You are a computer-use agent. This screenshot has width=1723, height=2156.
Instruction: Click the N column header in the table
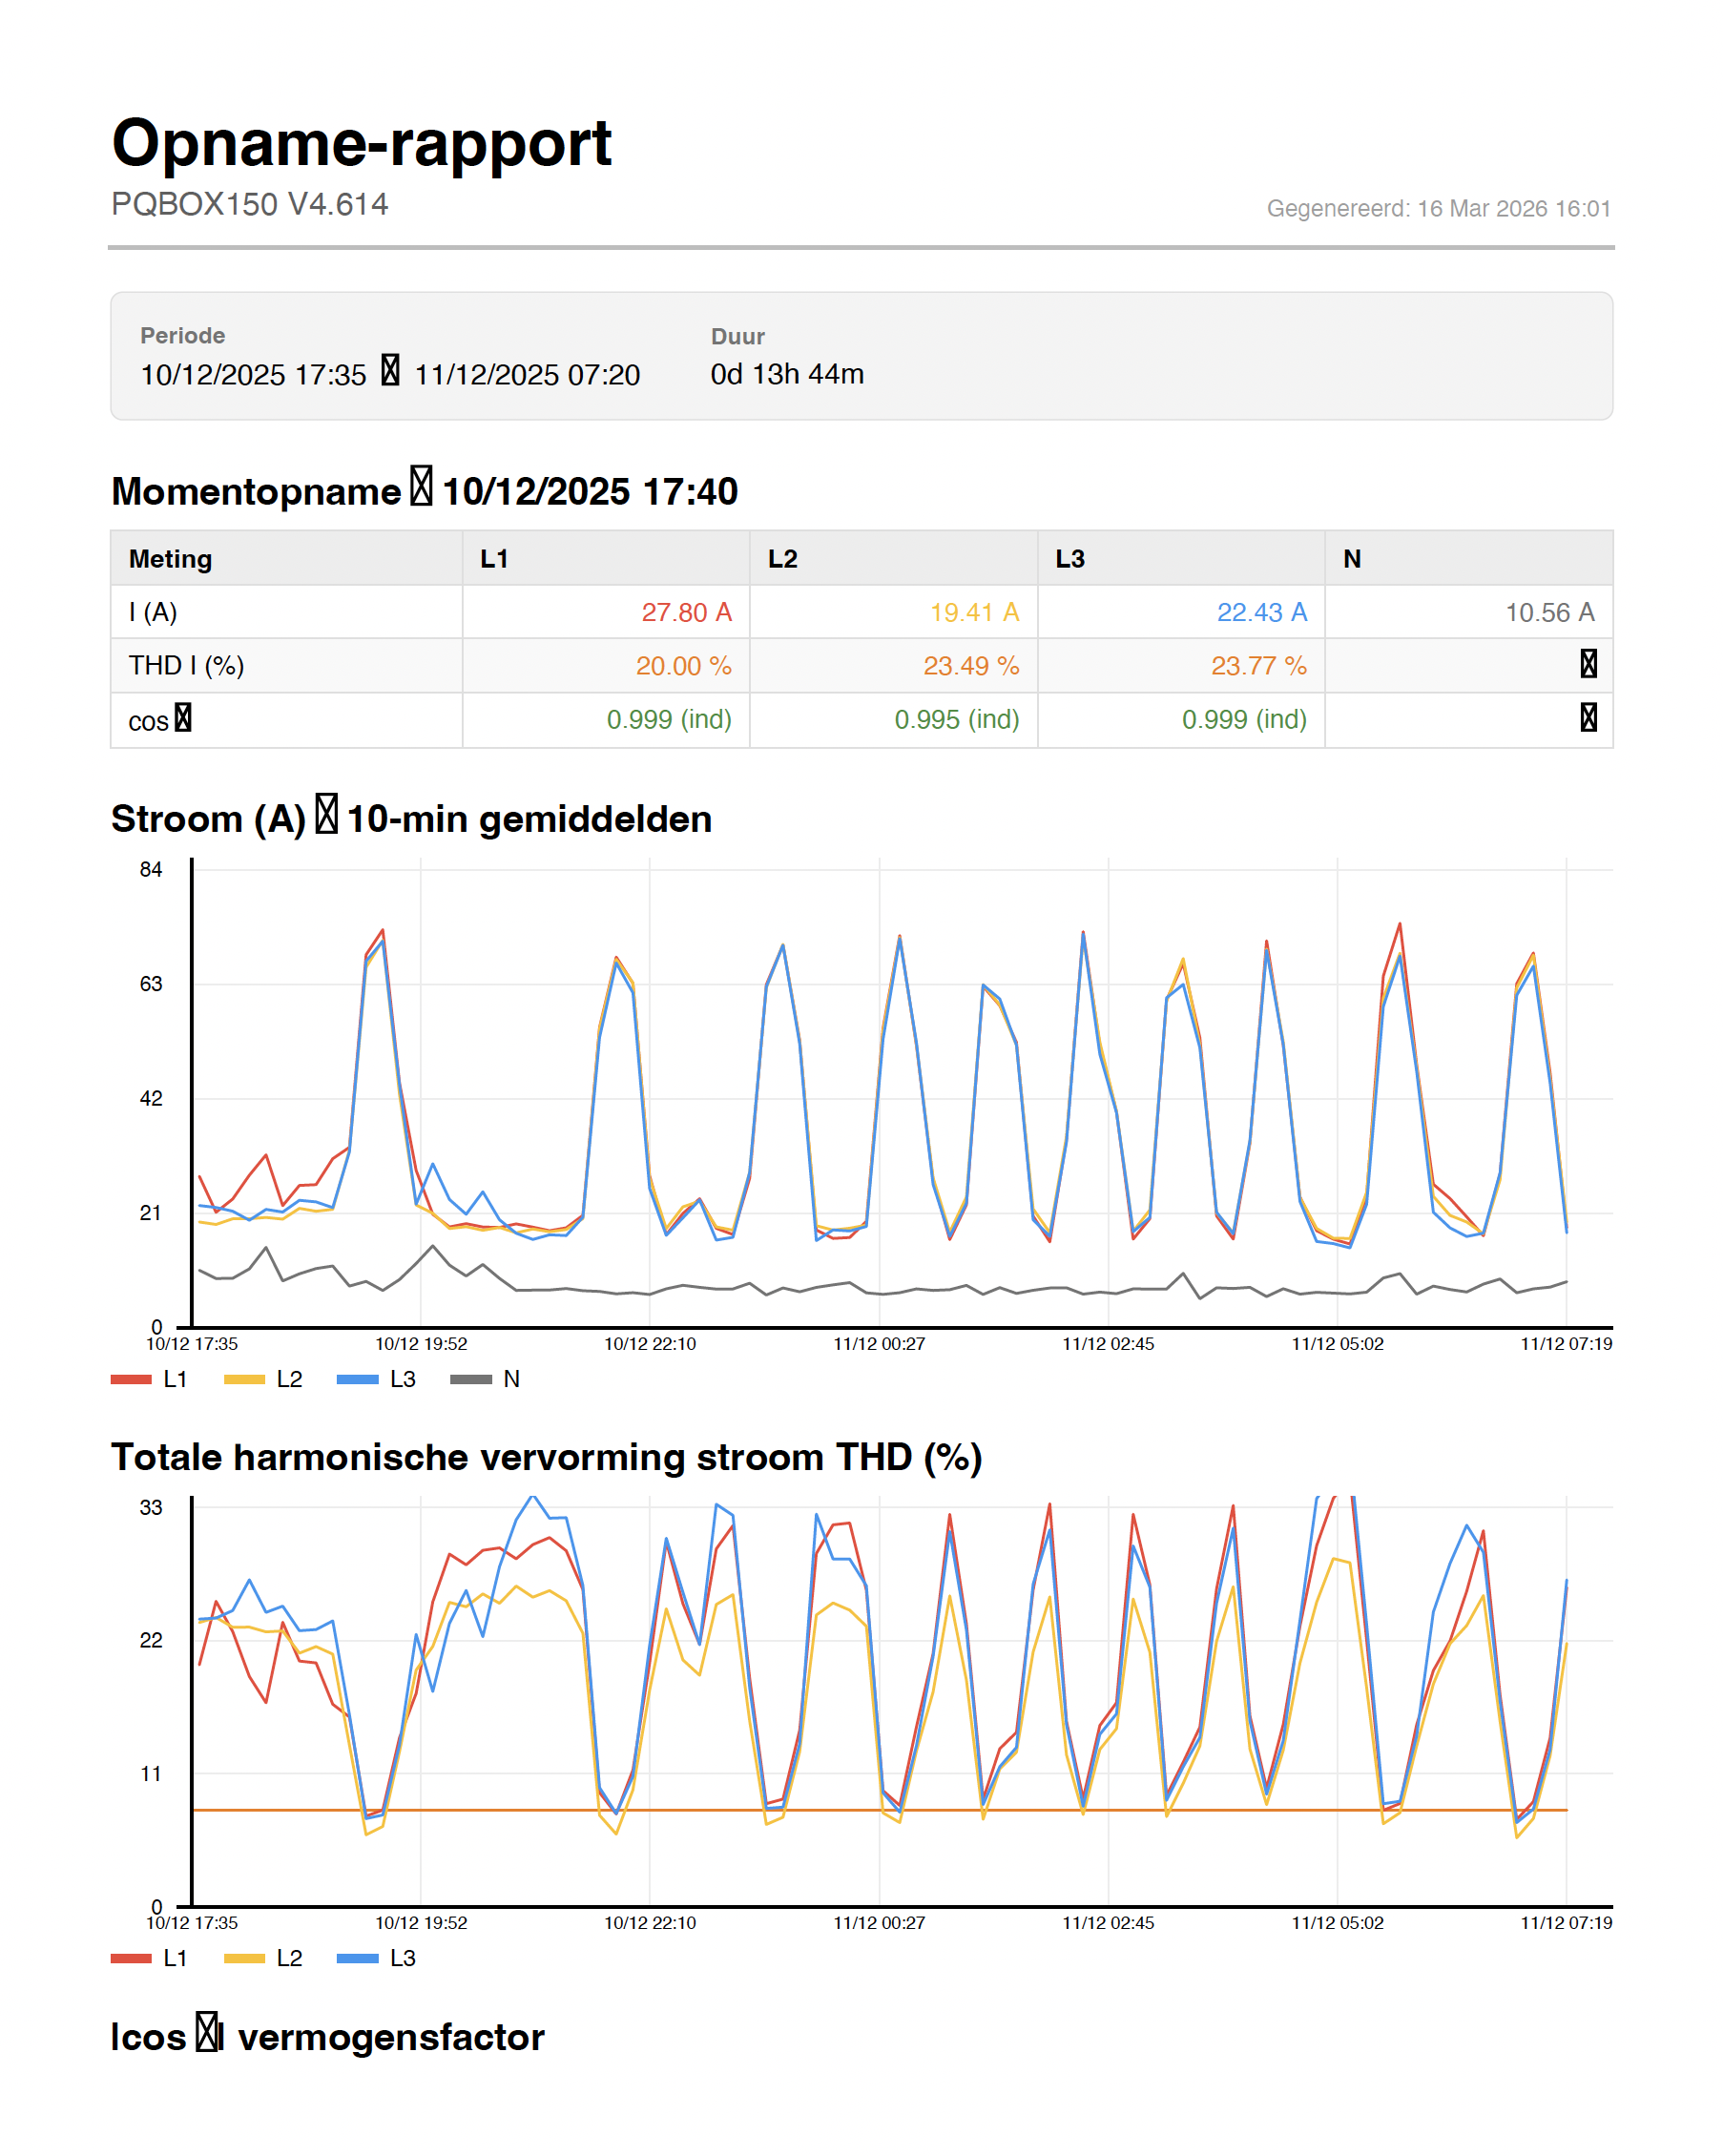point(1351,559)
